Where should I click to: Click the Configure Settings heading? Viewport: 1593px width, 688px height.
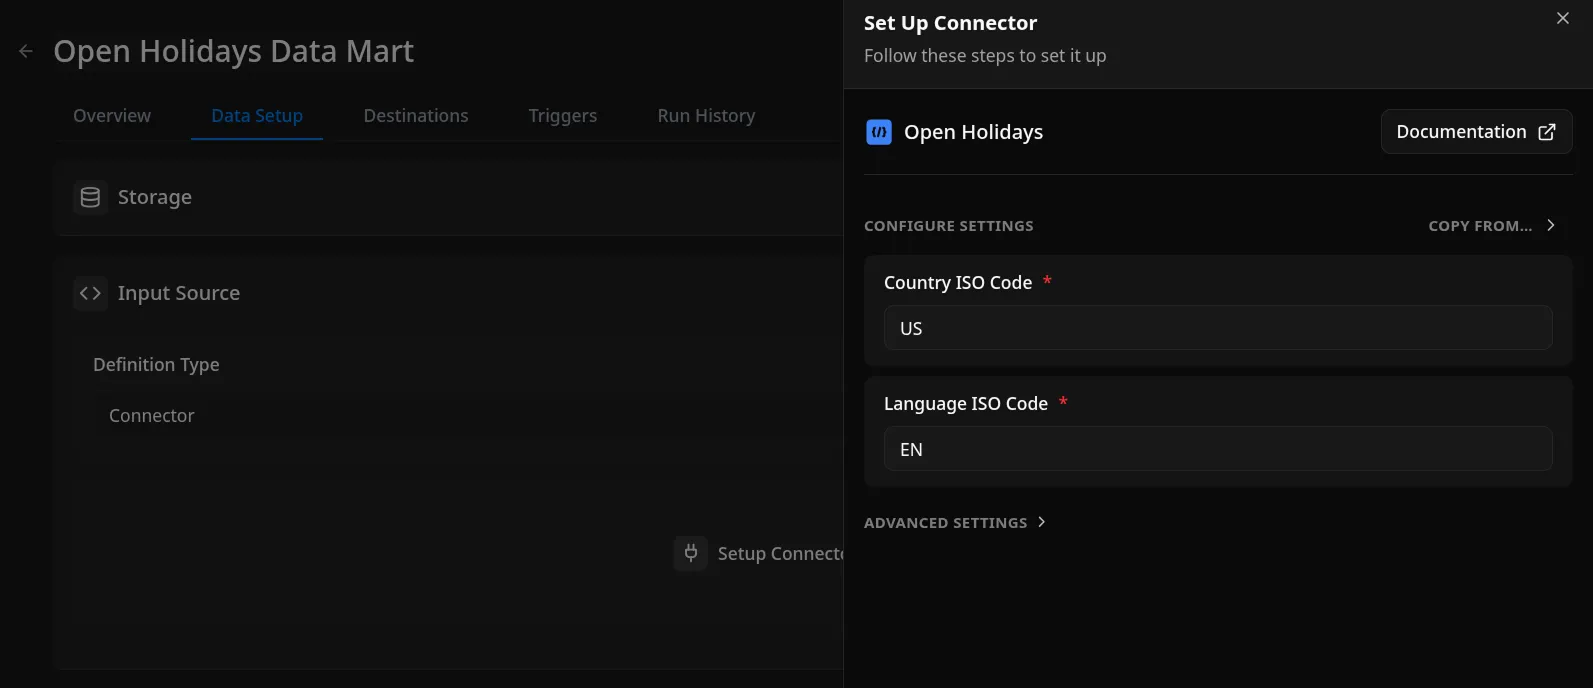coord(949,226)
